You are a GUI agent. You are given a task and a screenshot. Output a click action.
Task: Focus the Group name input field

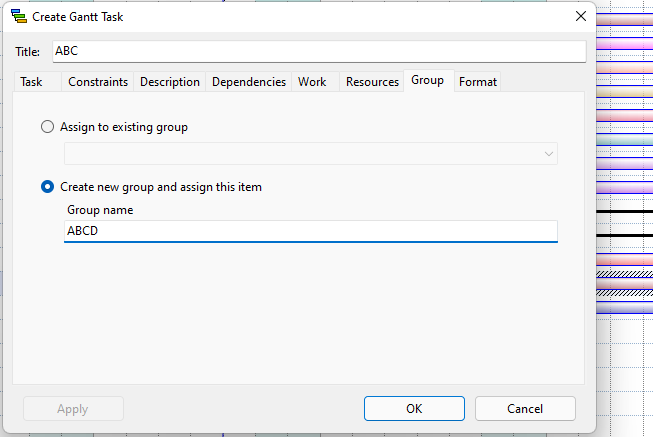pos(310,231)
